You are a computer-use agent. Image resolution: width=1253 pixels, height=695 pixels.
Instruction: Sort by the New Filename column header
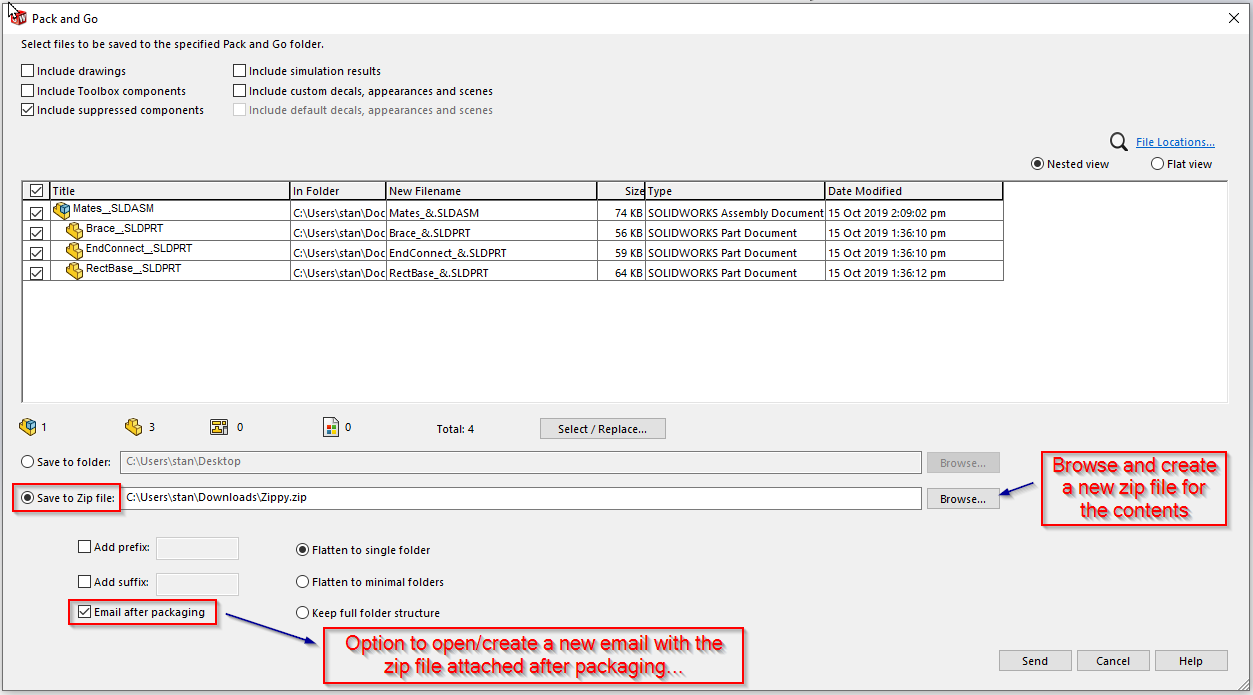click(x=491, y=191)
